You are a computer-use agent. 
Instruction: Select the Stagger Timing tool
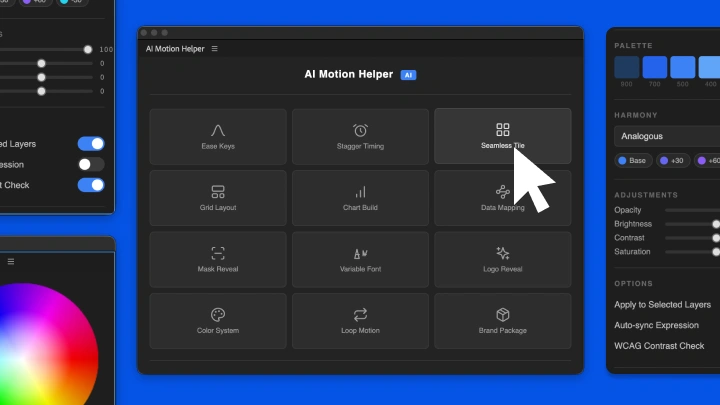pos(360,136)
